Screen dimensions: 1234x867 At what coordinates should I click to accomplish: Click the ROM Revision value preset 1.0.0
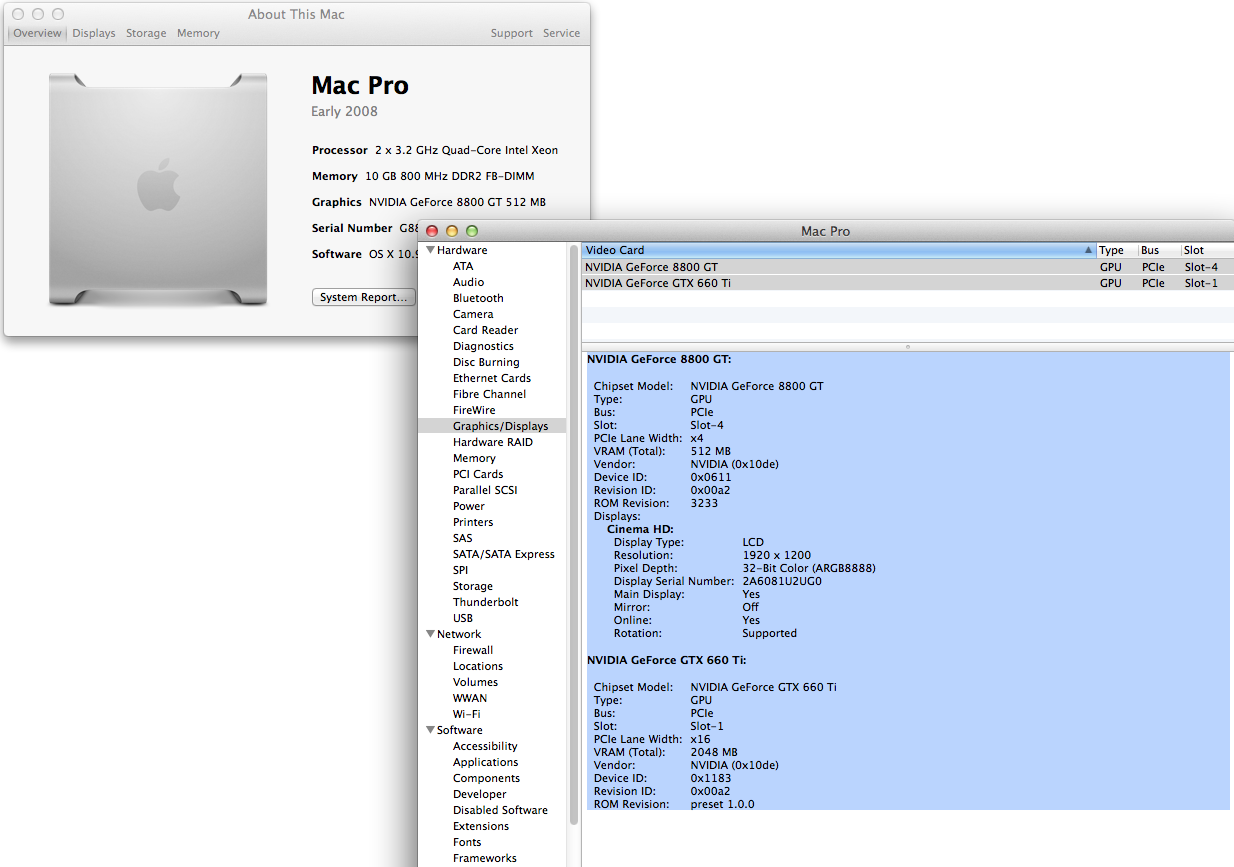coord(723,804)
